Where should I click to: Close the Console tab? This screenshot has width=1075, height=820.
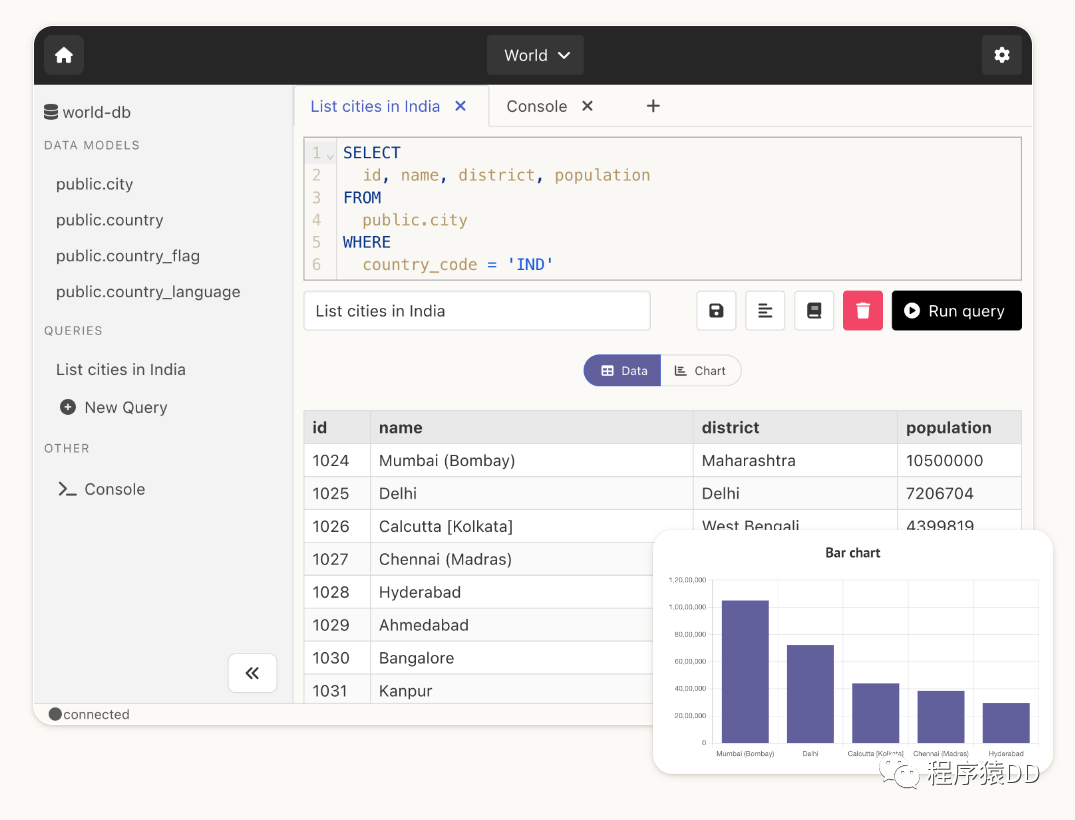[587, 106]
